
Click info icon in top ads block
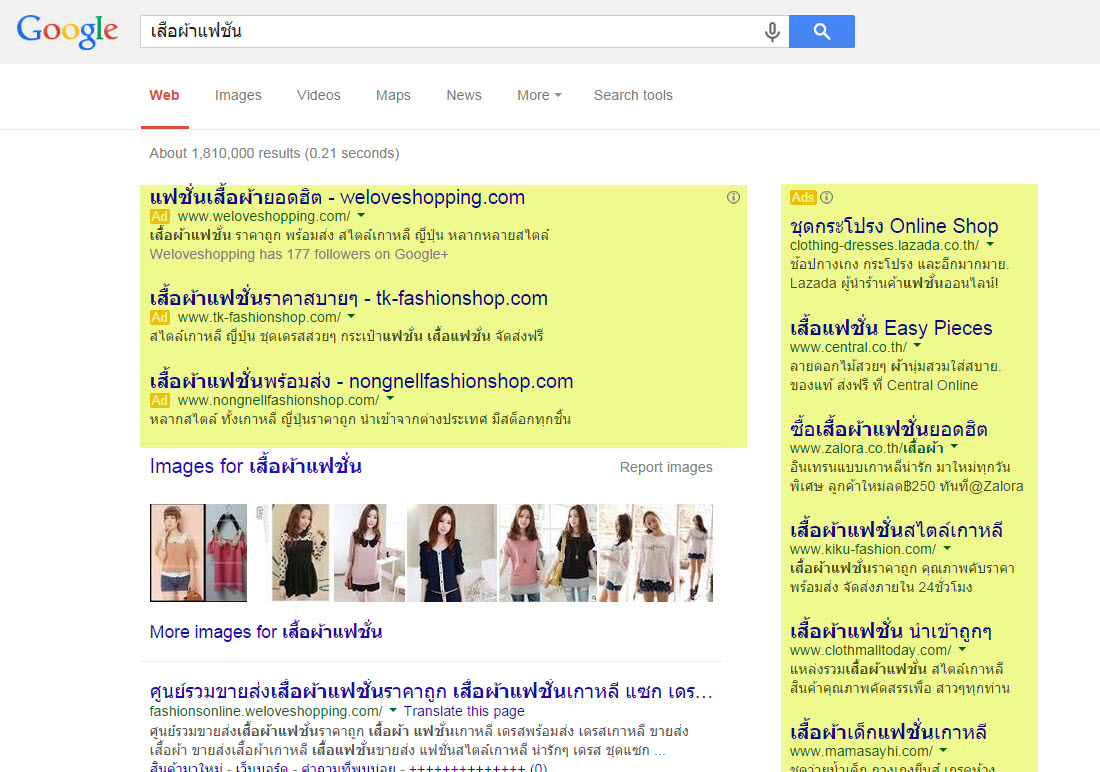click(733, 198)
